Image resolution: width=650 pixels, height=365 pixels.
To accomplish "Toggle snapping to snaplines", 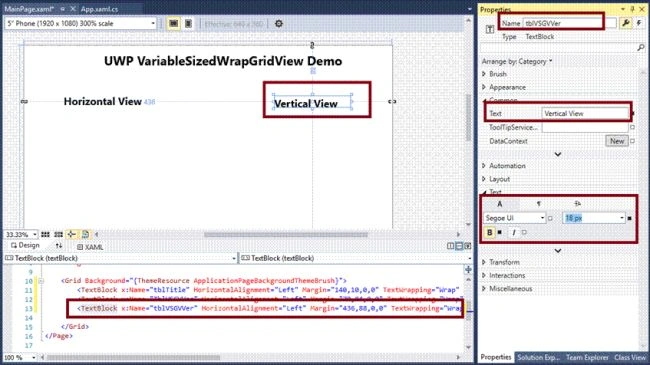I will point(71,235).
